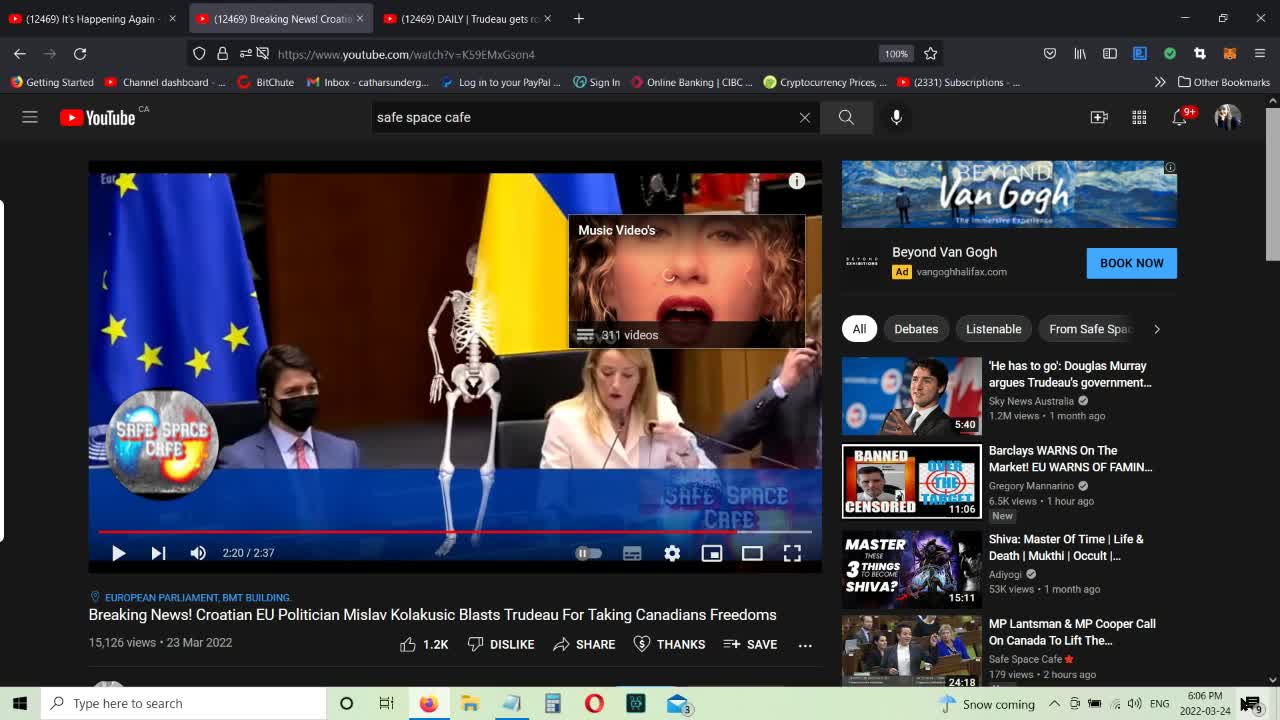Open Windows Start menu
This screenshot has height=720, width=1280.
pos(20,703)
